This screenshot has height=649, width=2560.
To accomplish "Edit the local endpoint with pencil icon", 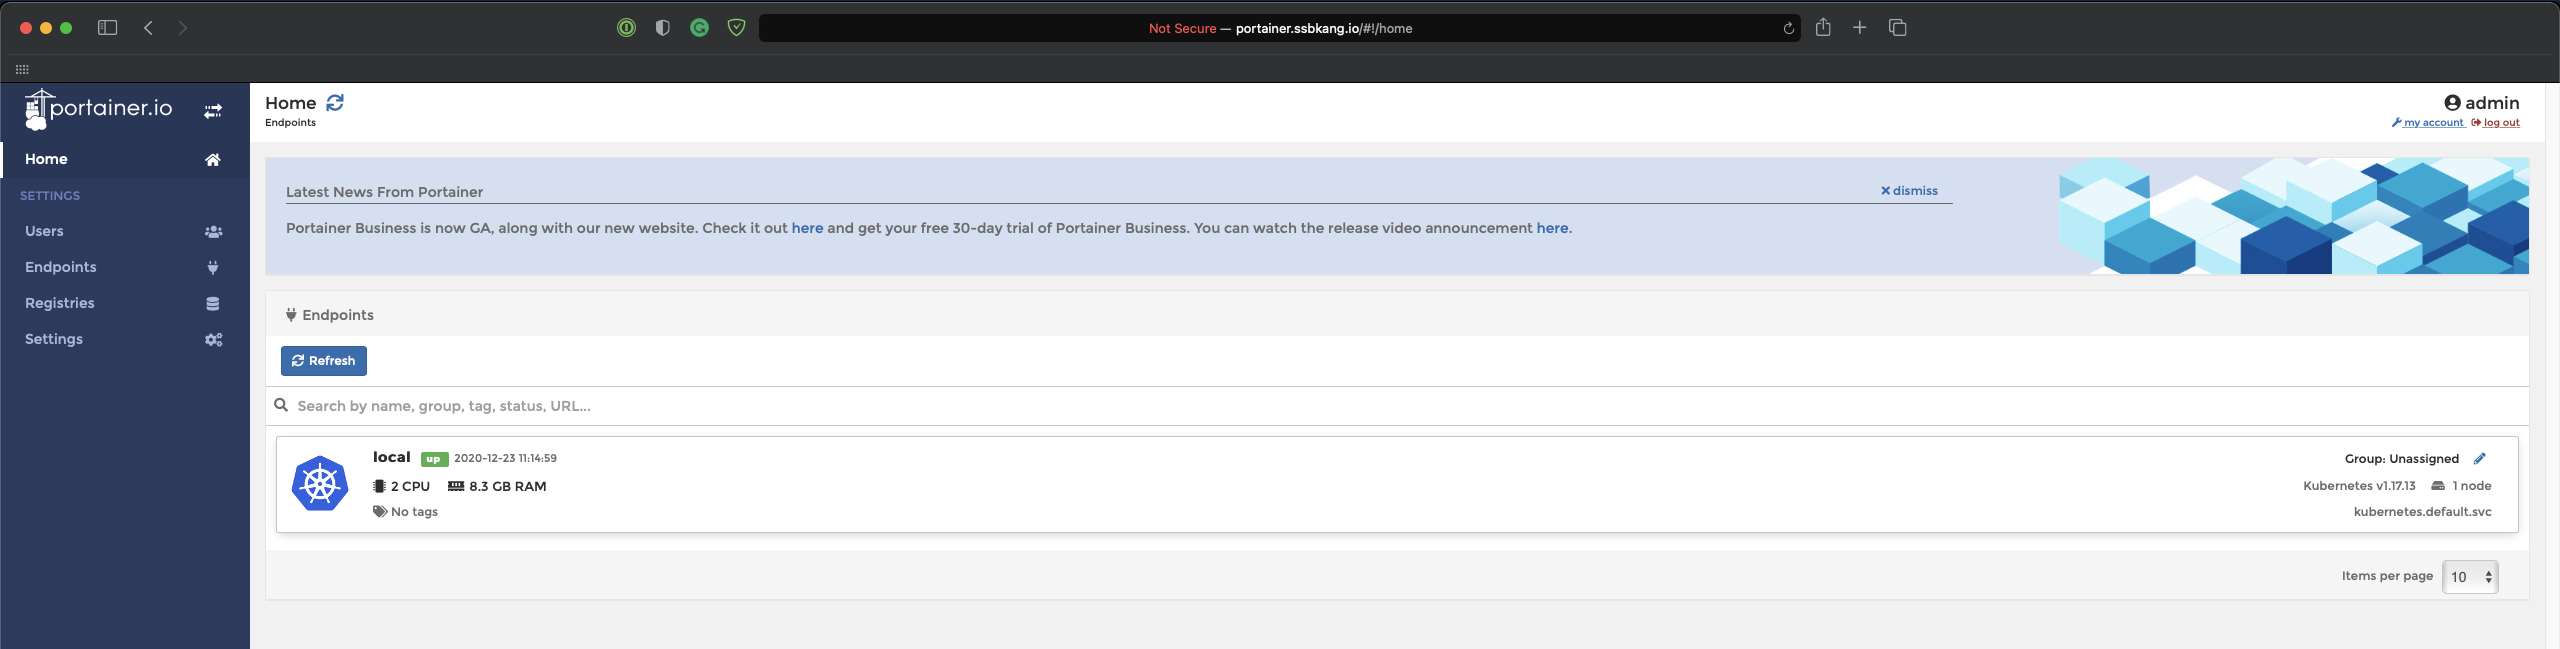I will pos(2480,459).
